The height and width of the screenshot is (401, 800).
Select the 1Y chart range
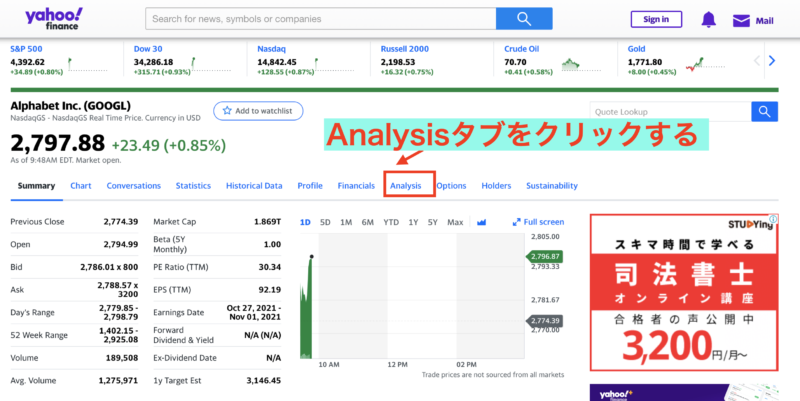413,222
